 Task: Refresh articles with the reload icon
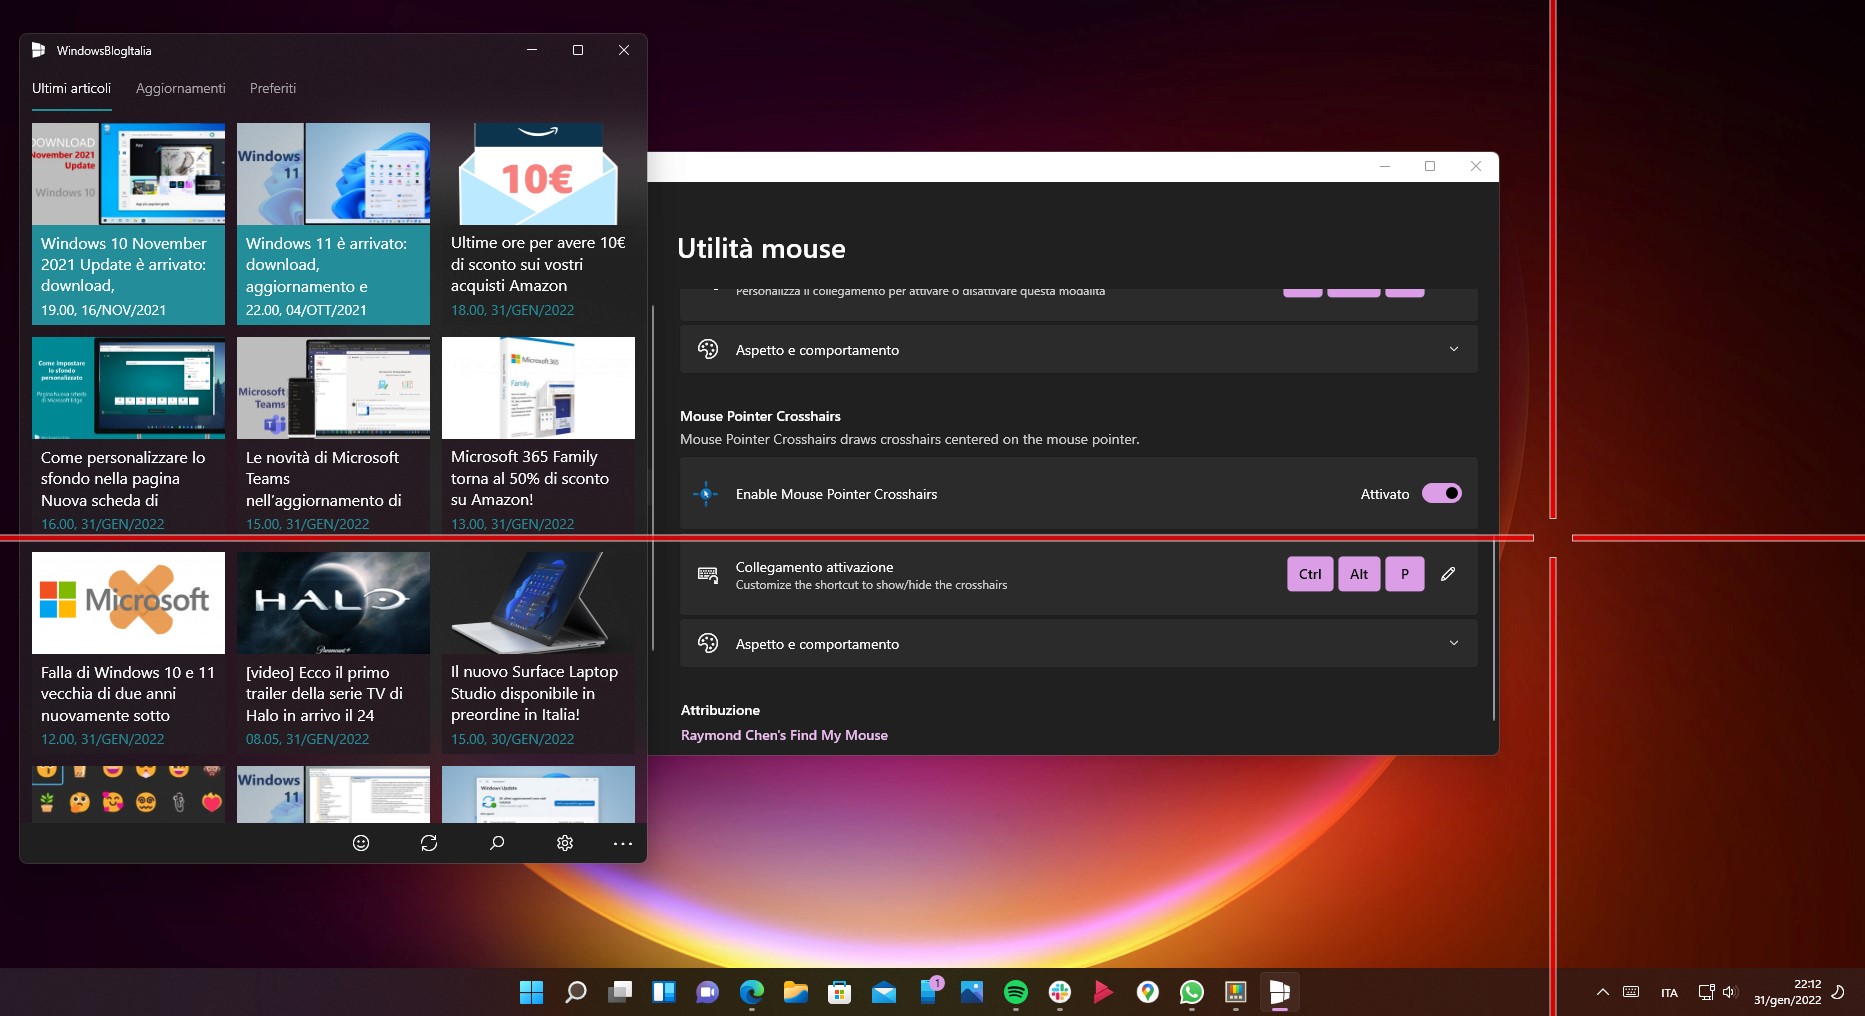pyautogui.click(x=429, y=843)
